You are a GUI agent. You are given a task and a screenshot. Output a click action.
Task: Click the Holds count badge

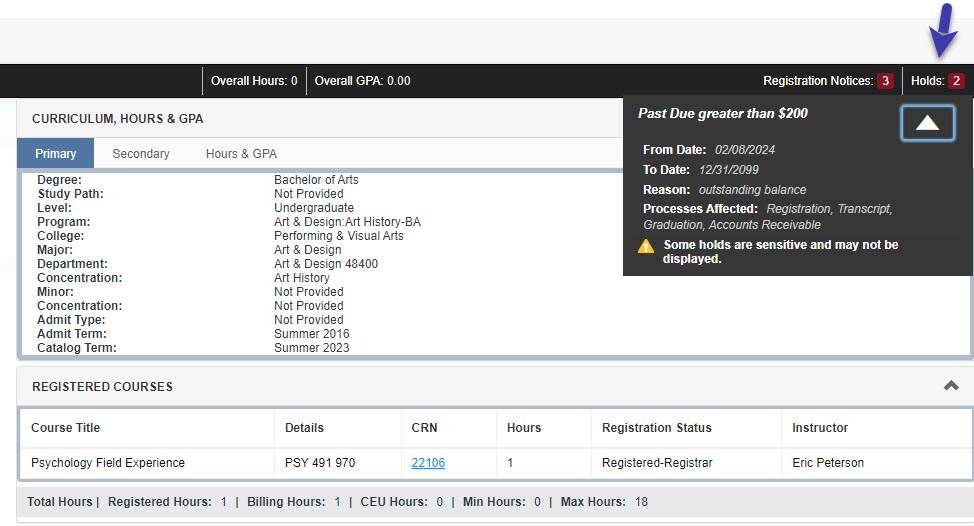coord(956,81)
